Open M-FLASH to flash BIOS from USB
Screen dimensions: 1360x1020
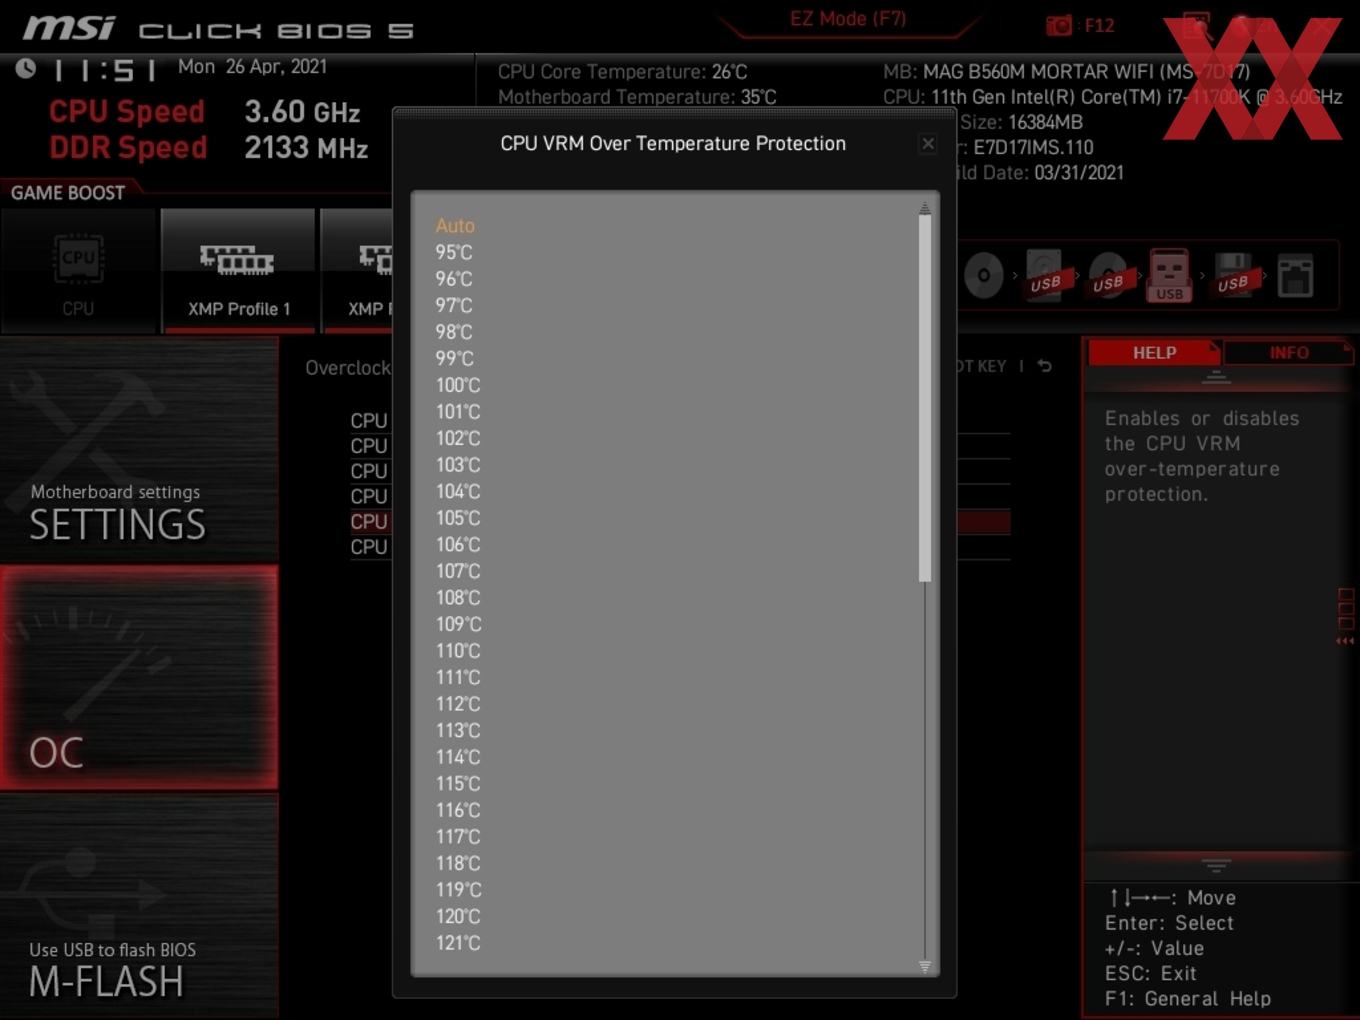139,907
